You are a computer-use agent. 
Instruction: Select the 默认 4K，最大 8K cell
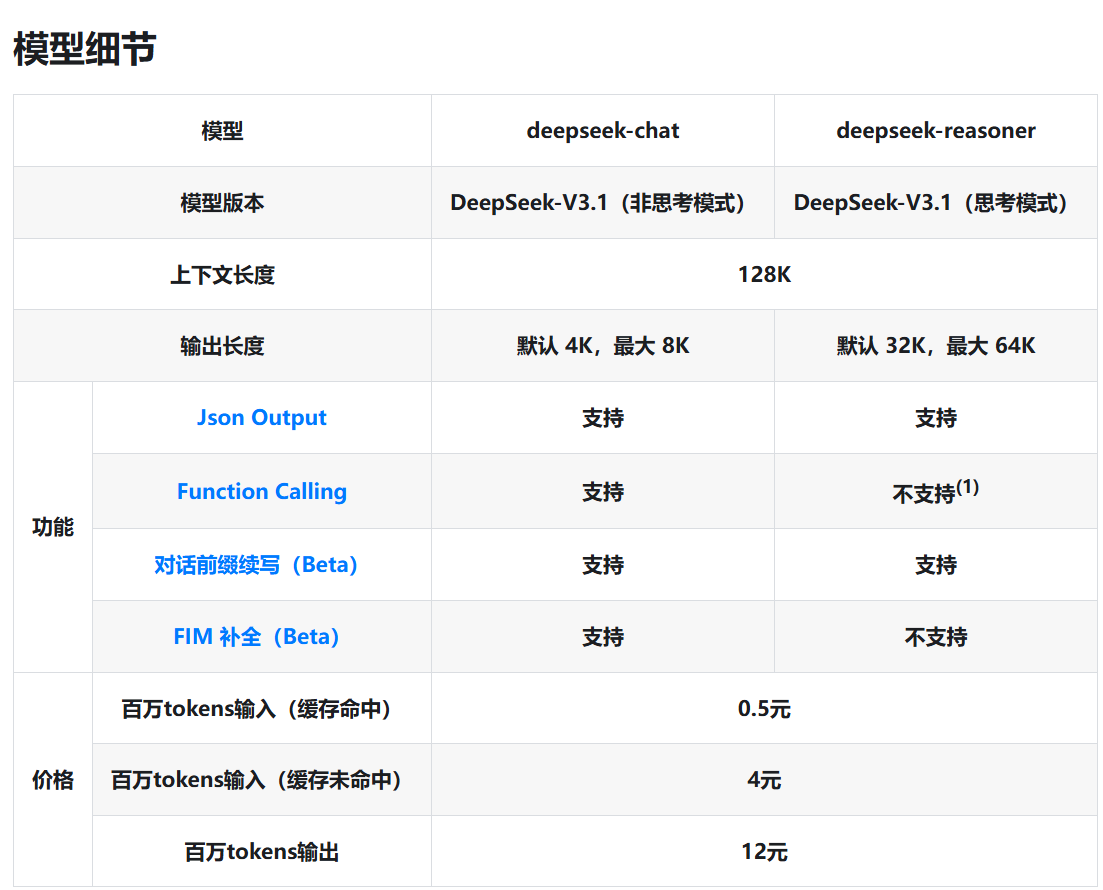click(603, 345)
